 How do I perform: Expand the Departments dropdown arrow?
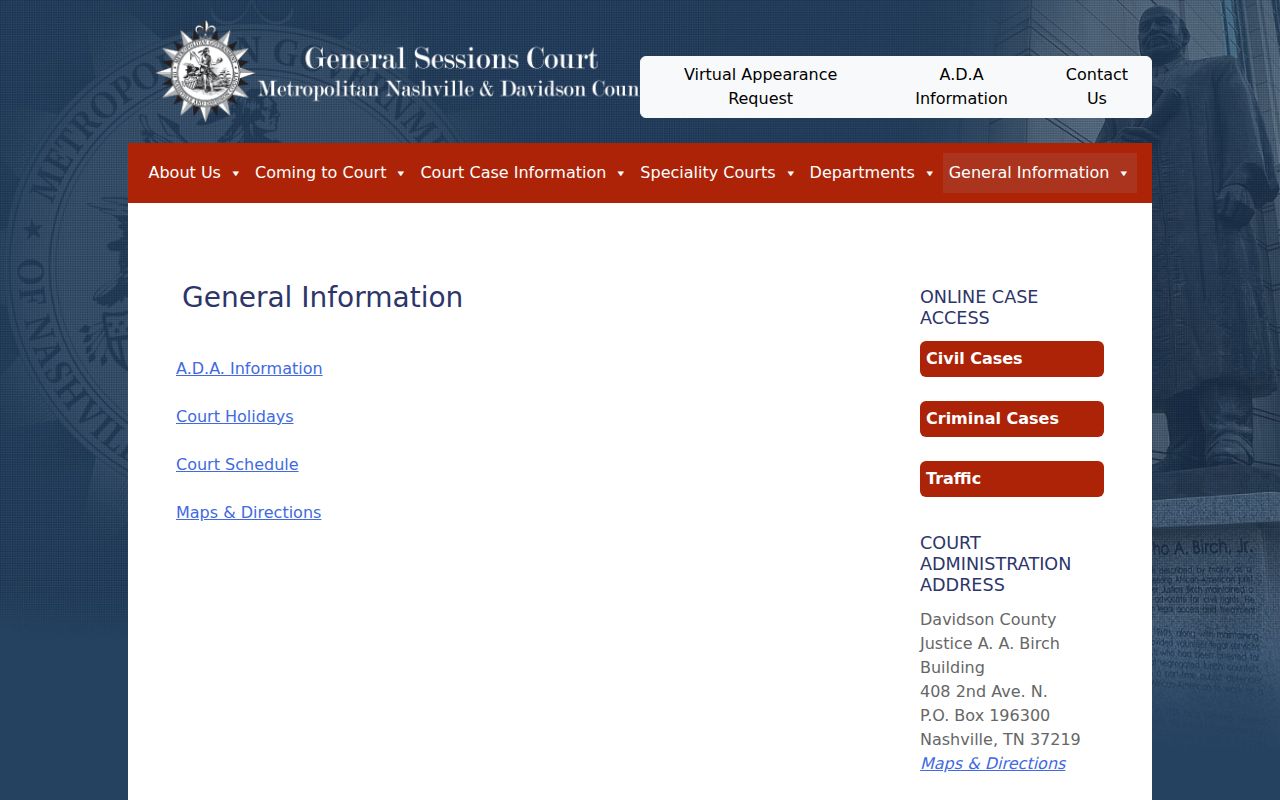[x=930, y=173]
